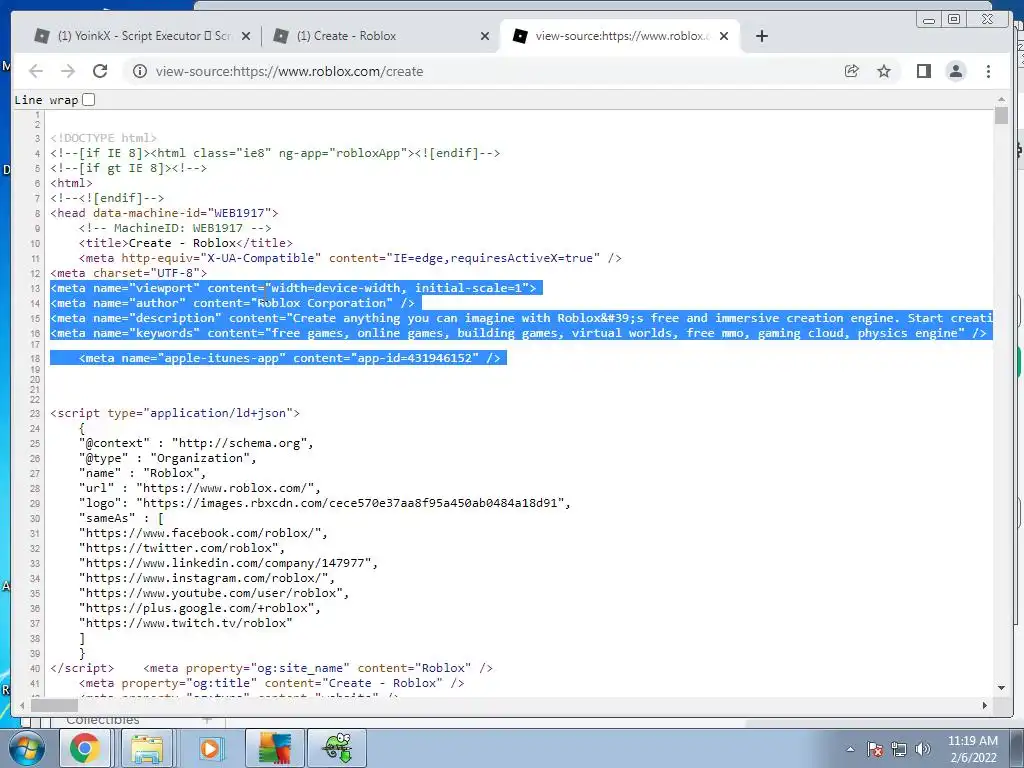Click the horizontal scrollbar right arrow
The image size is (1024, 768).
point(985,705)
